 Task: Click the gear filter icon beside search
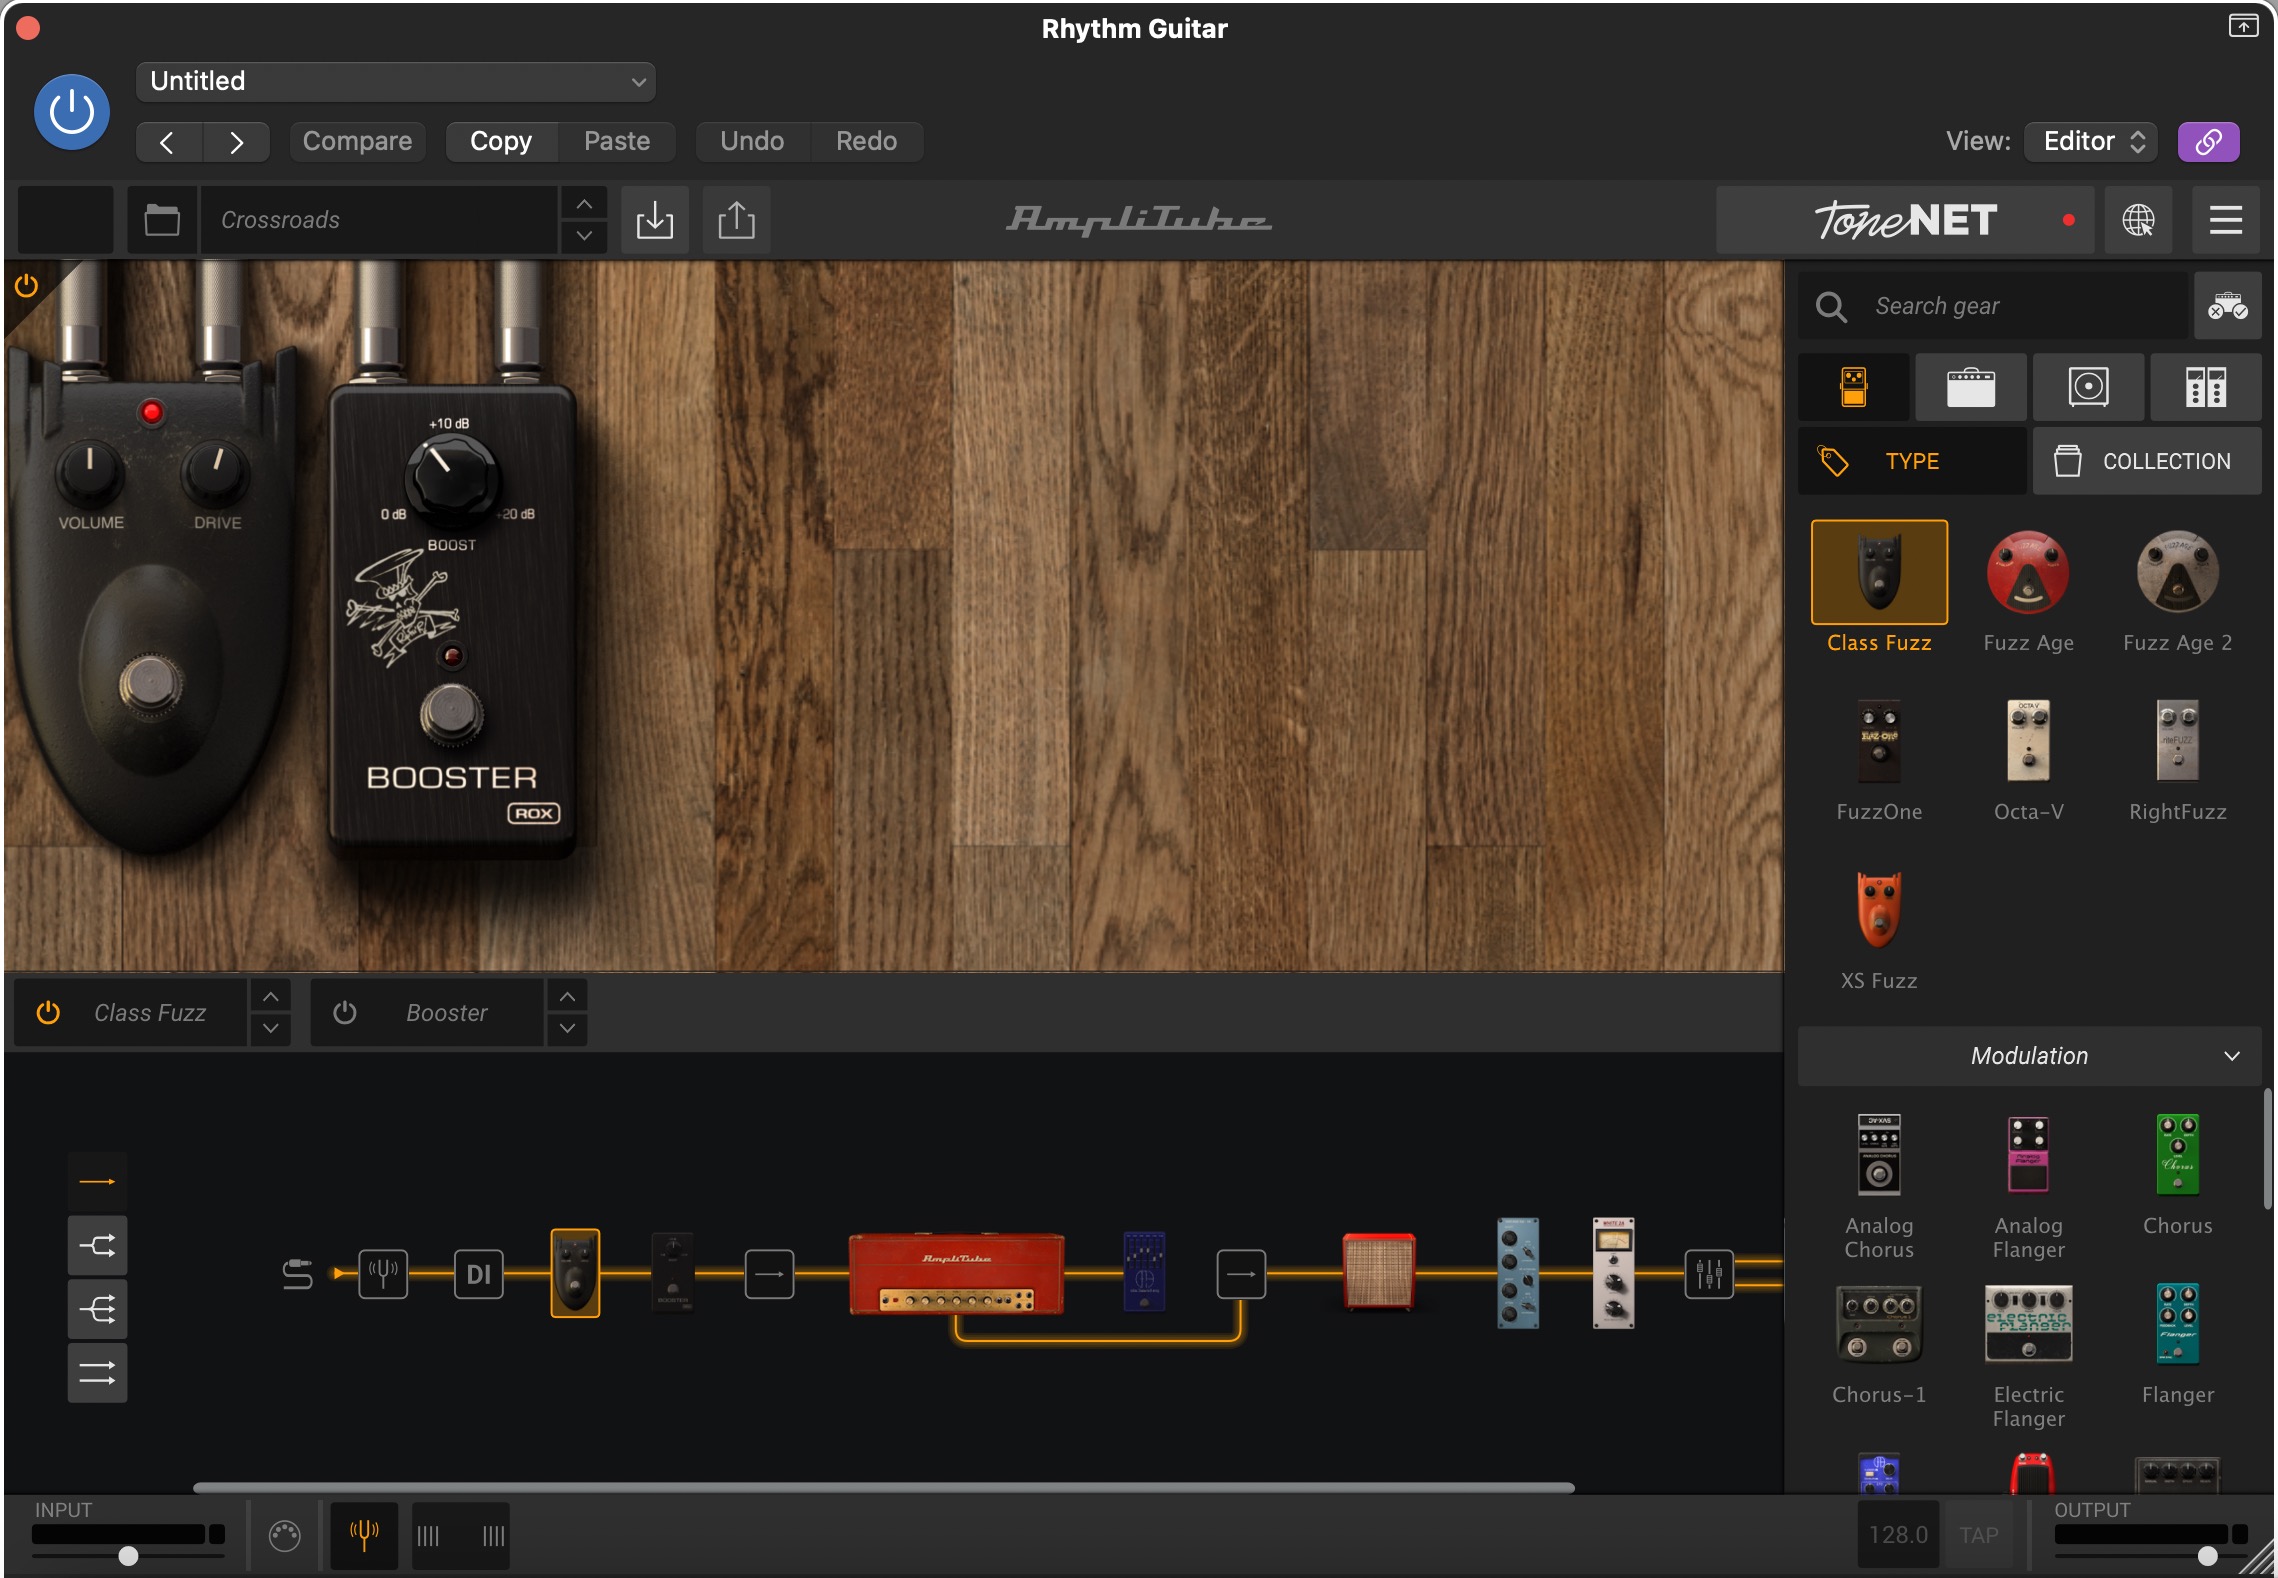coord(2227,305)
